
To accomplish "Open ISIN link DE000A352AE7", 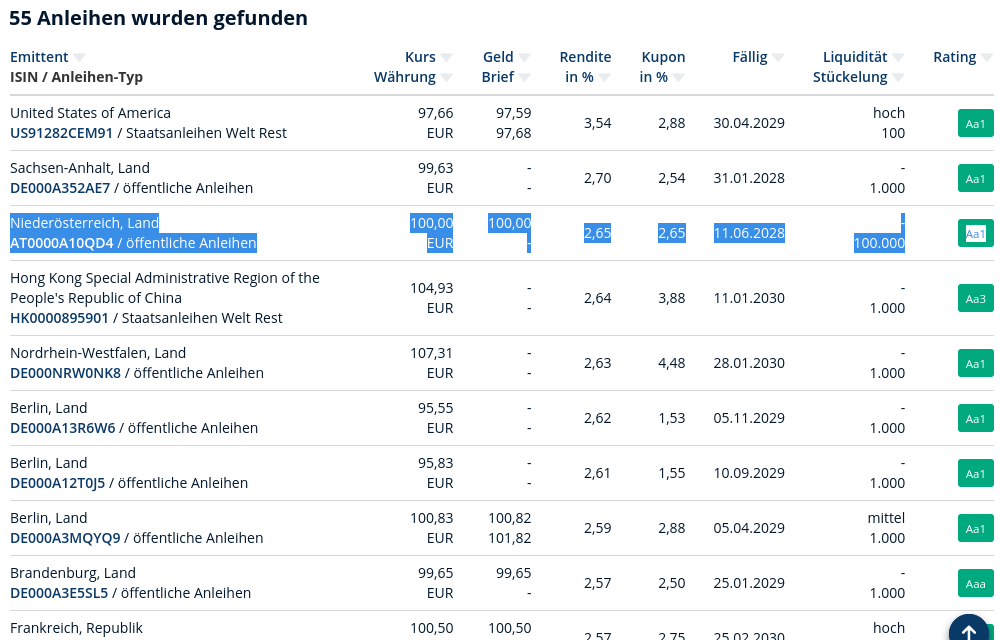I will coord(60,188).
